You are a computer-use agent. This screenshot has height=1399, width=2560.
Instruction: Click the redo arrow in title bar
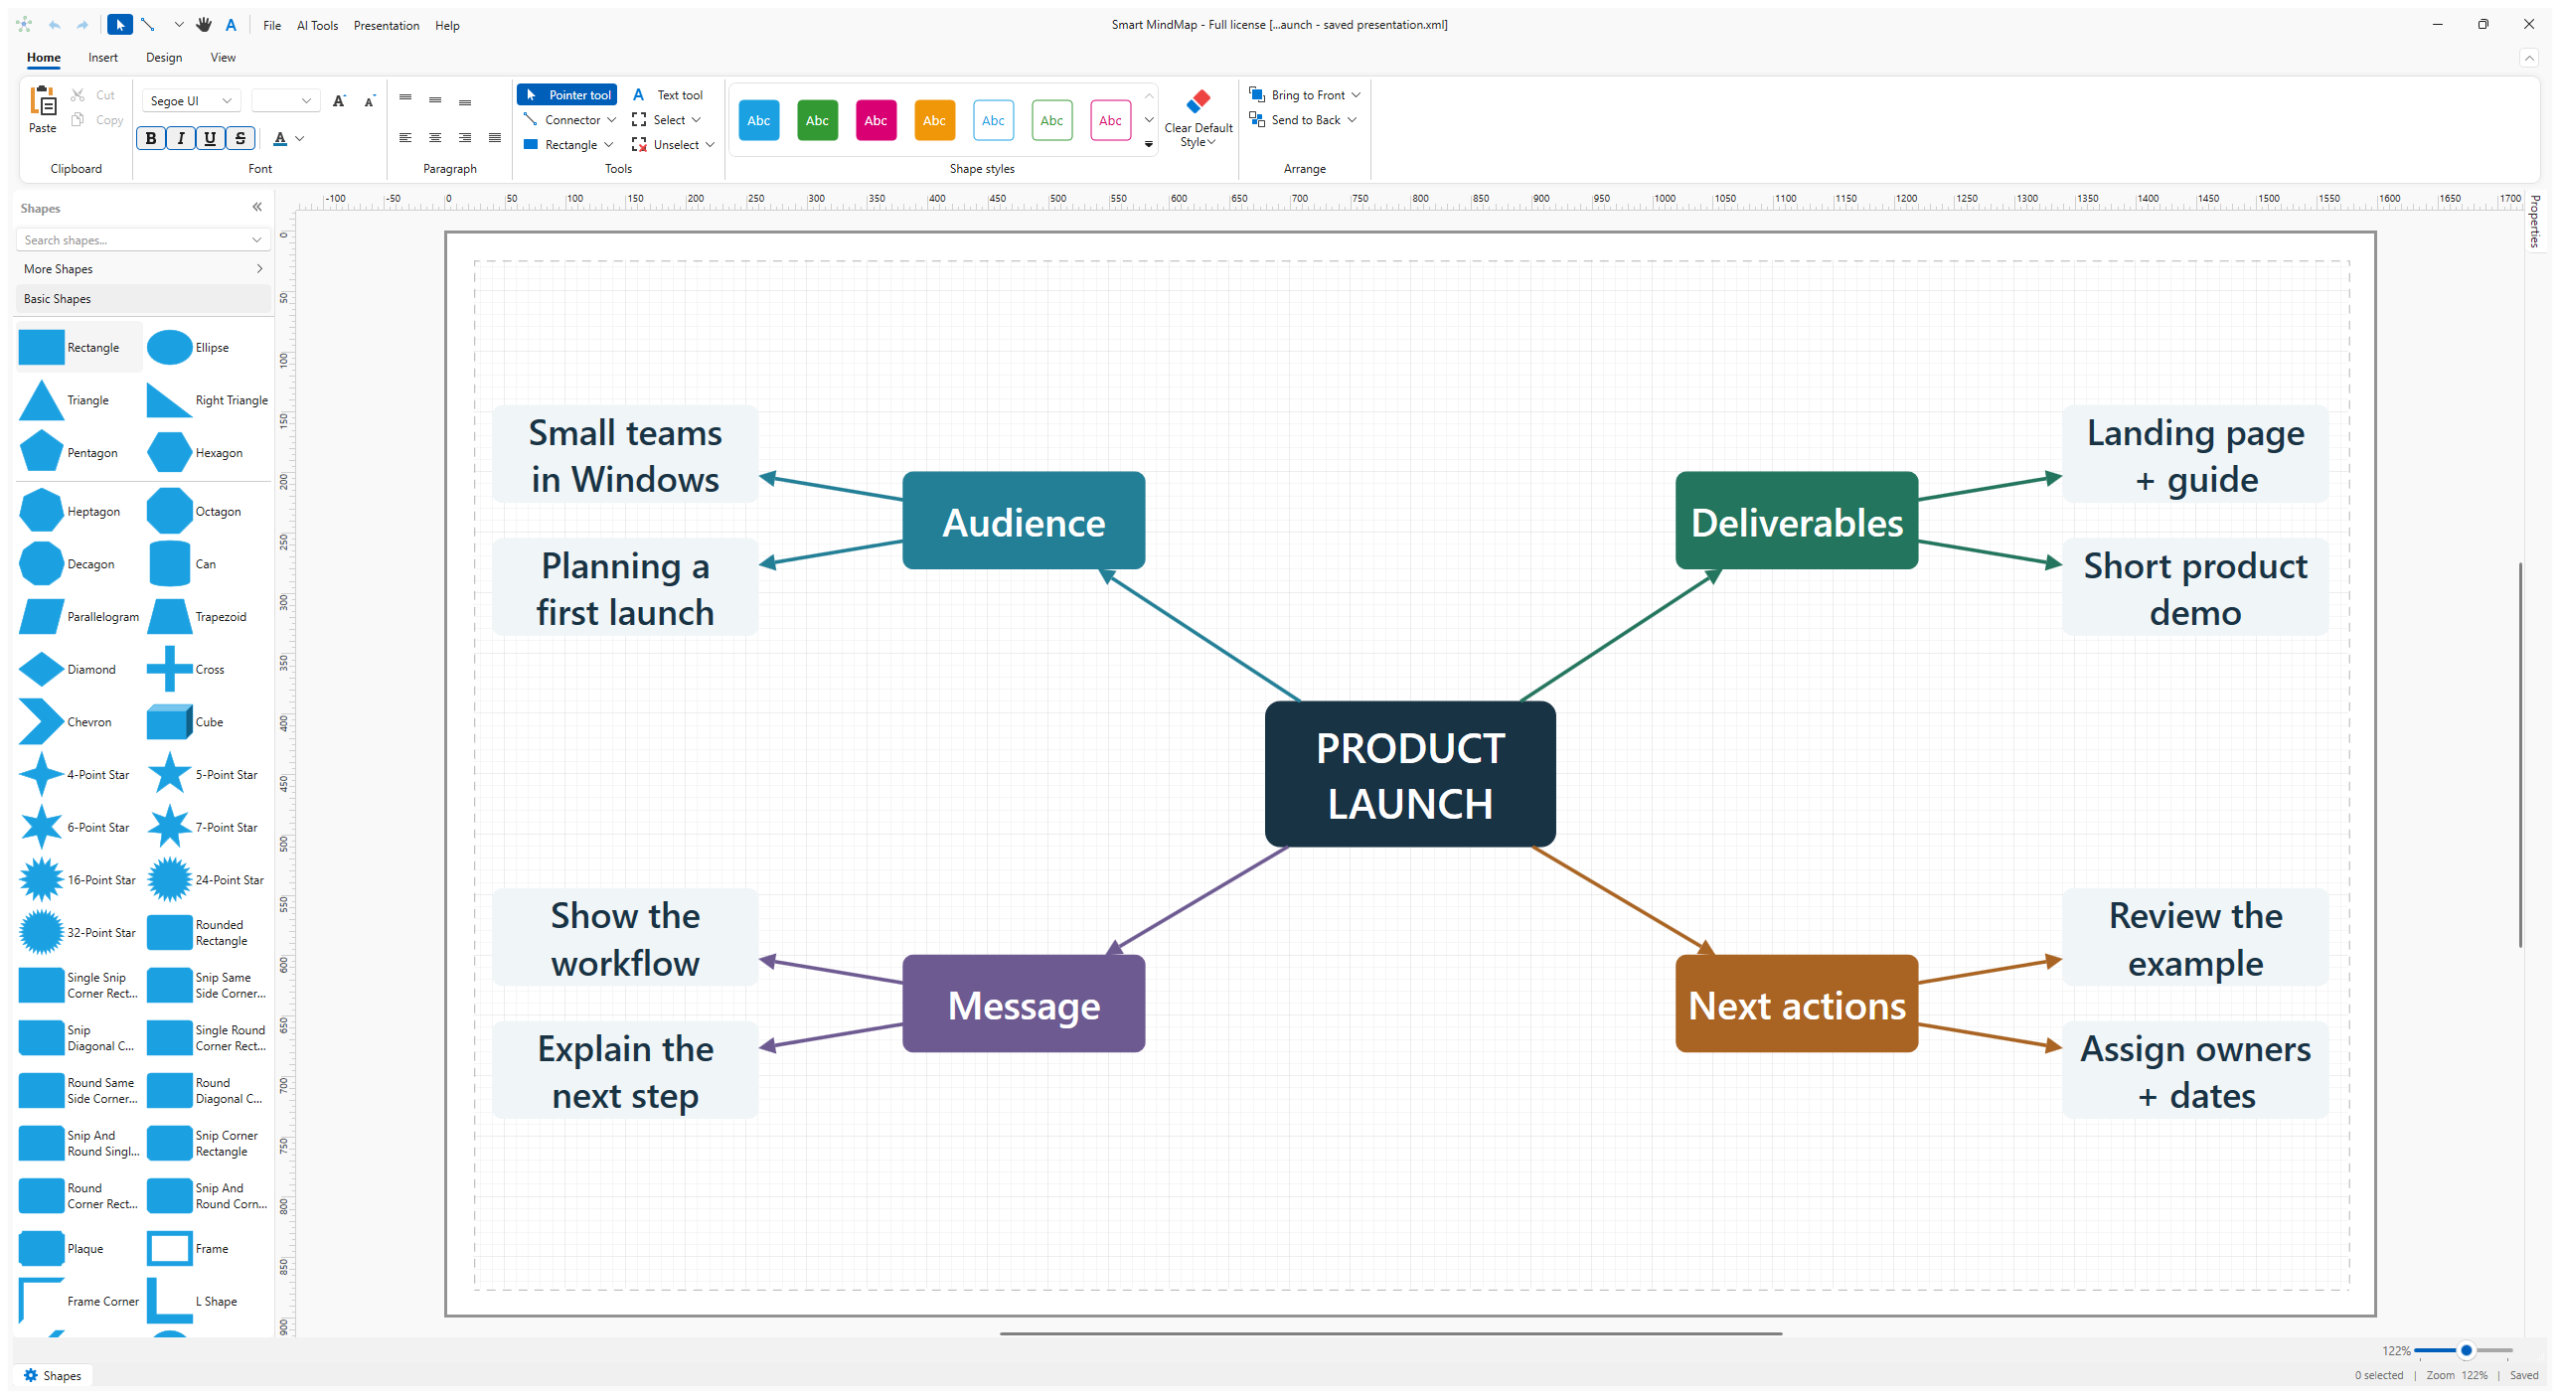(x=83, y=25)
